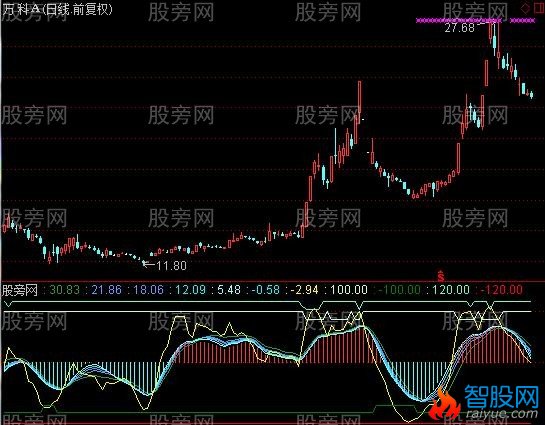Click the 智股网 logo link
The width and height of the screenshot is (545, 425).
click(502, 397)
